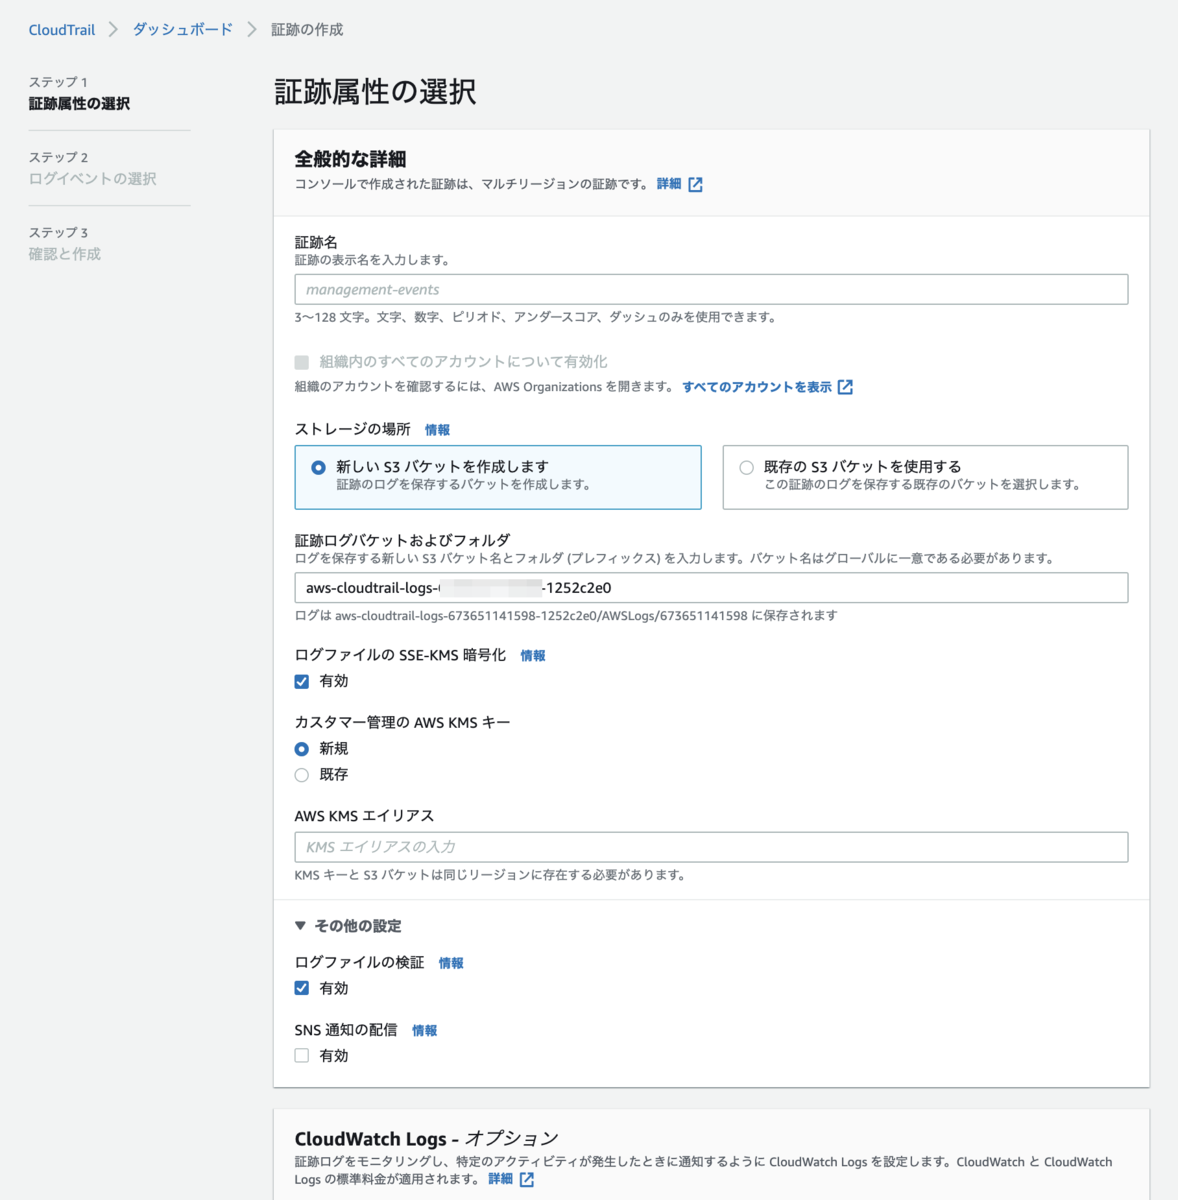Choose 既存 for customer managed KMS key

coord(302,775)
